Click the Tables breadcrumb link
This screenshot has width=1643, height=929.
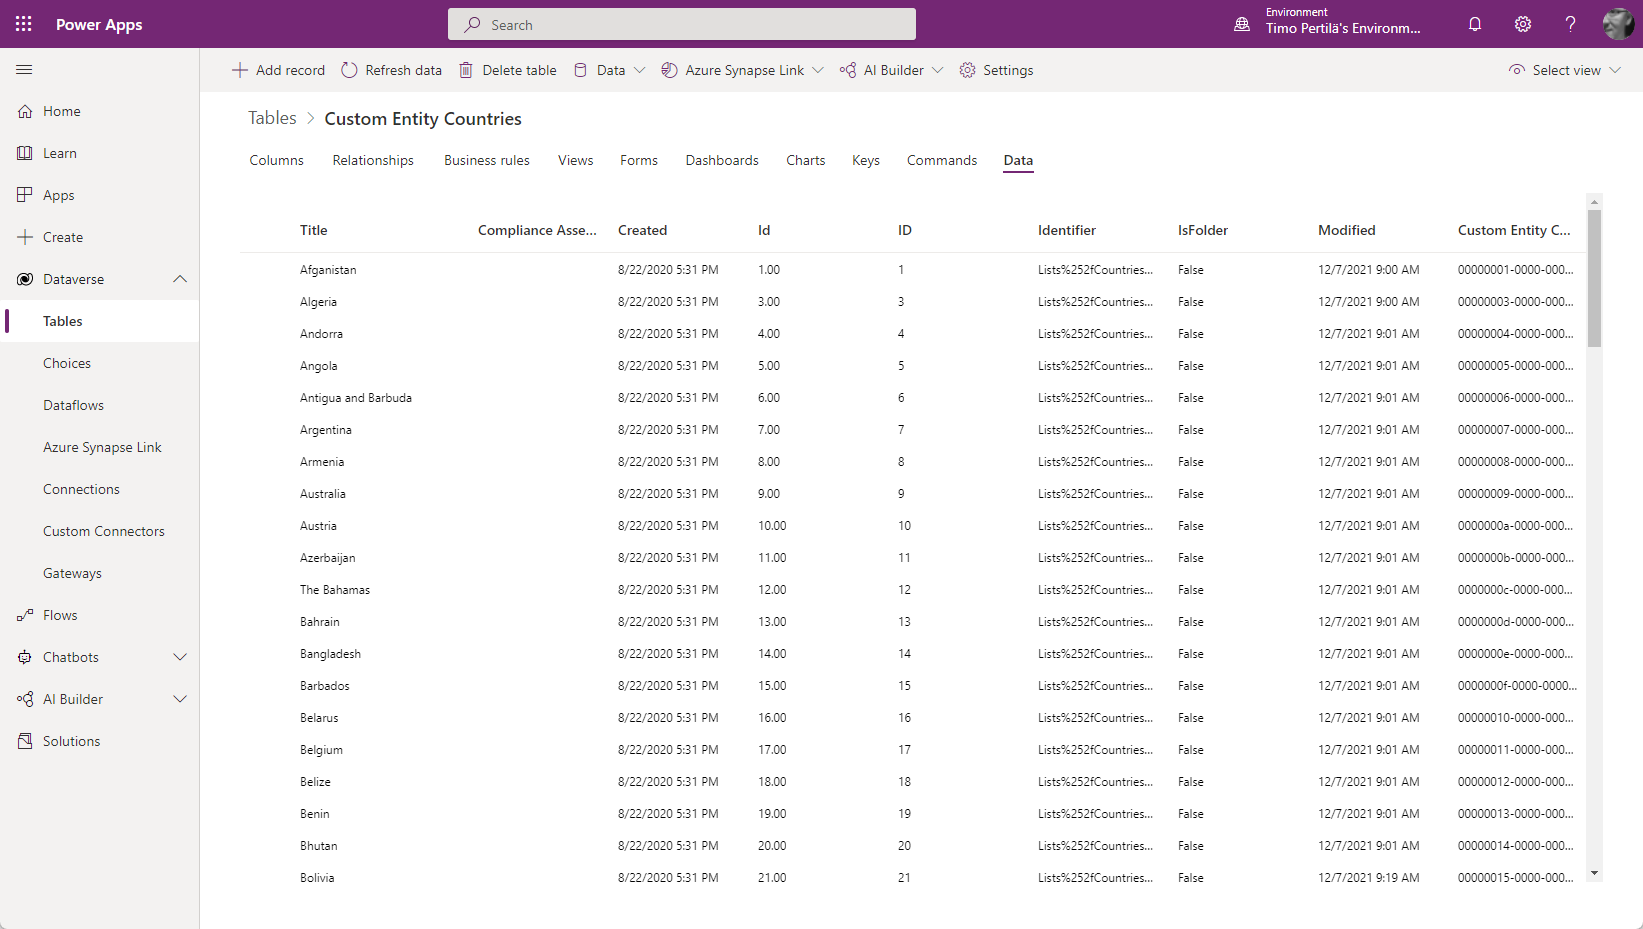coord(272,118)
